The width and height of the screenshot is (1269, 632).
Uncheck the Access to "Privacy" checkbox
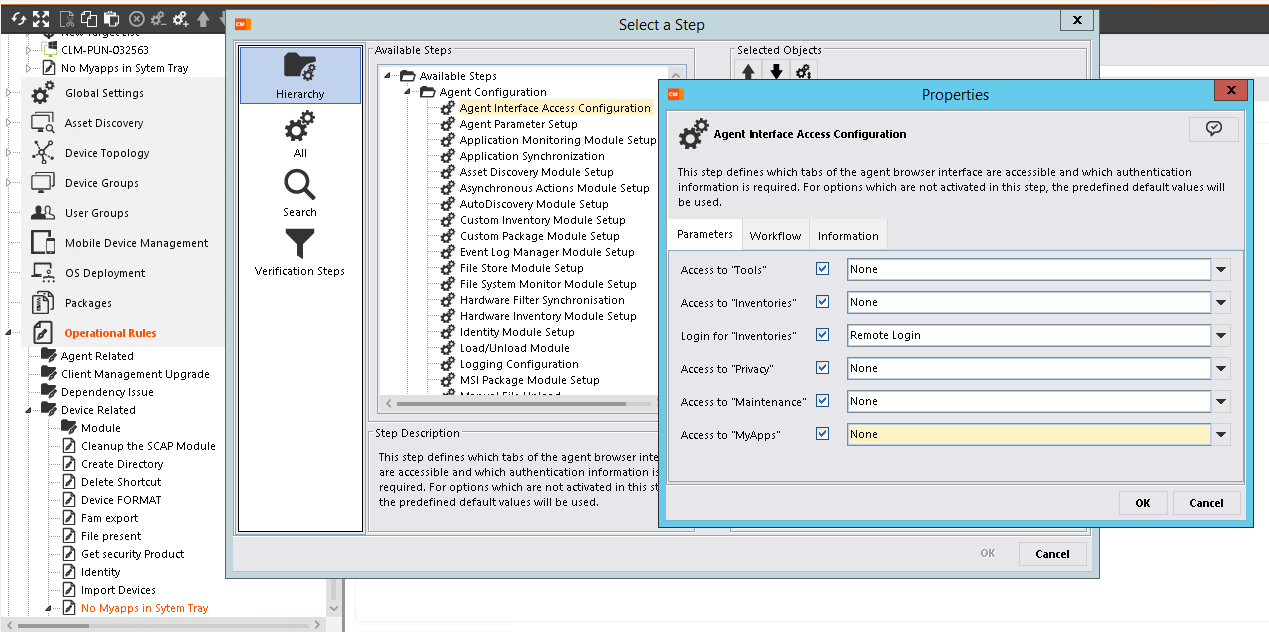(823, 368)
